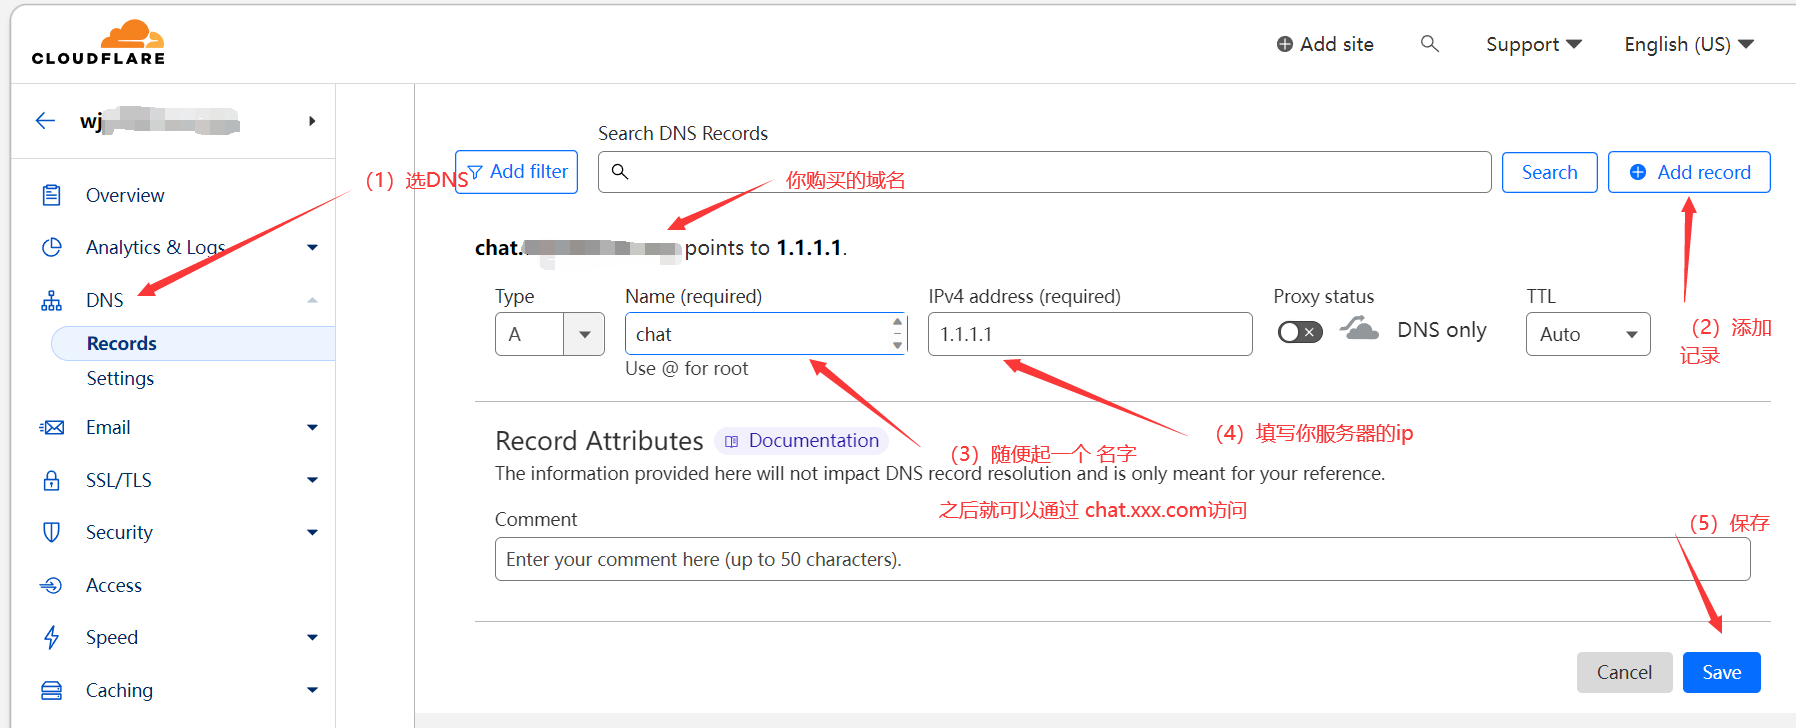Open the DNS sidebar item

click(x=105, y=300)
